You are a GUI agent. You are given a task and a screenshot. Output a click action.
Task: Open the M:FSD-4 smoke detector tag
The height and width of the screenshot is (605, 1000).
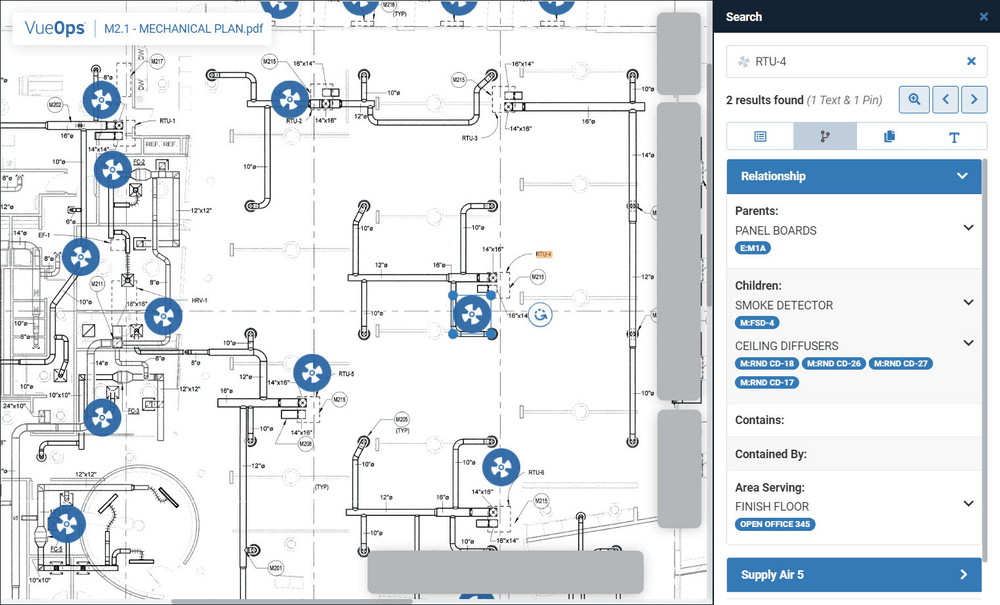759,323
